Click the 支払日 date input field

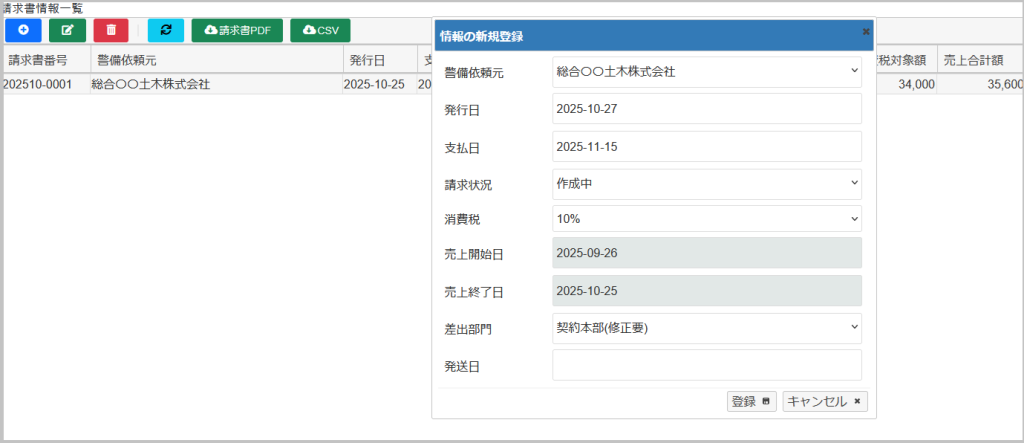pos(706,146)
